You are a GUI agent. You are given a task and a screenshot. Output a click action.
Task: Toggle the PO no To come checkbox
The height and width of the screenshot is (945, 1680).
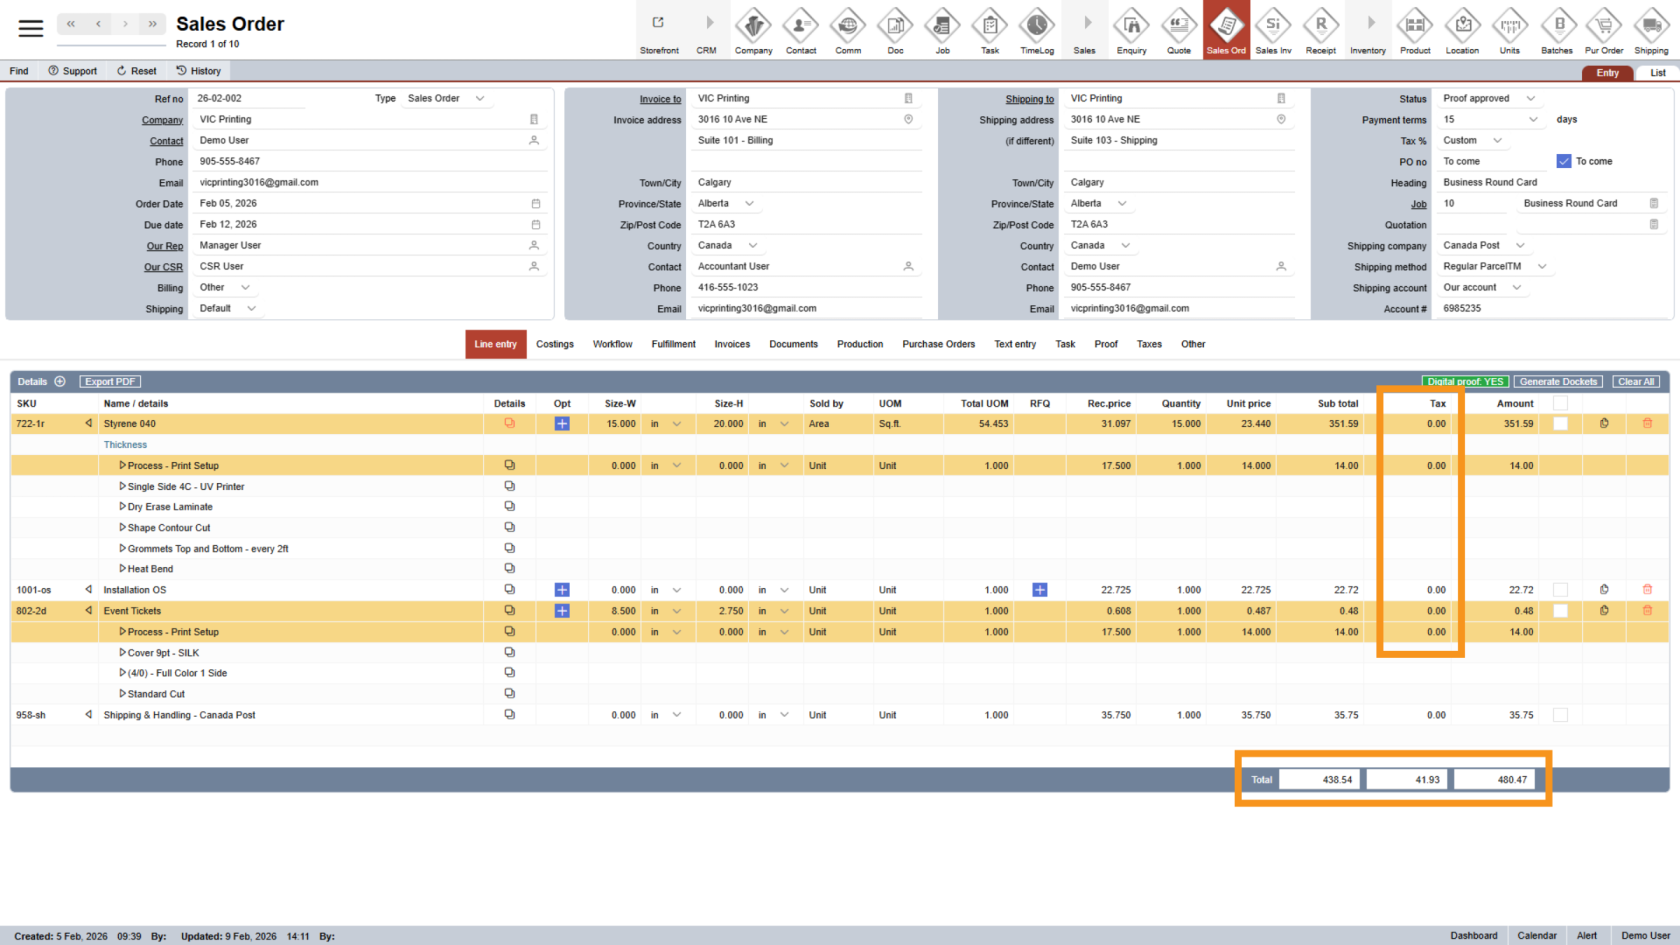tap(1564, 161)
